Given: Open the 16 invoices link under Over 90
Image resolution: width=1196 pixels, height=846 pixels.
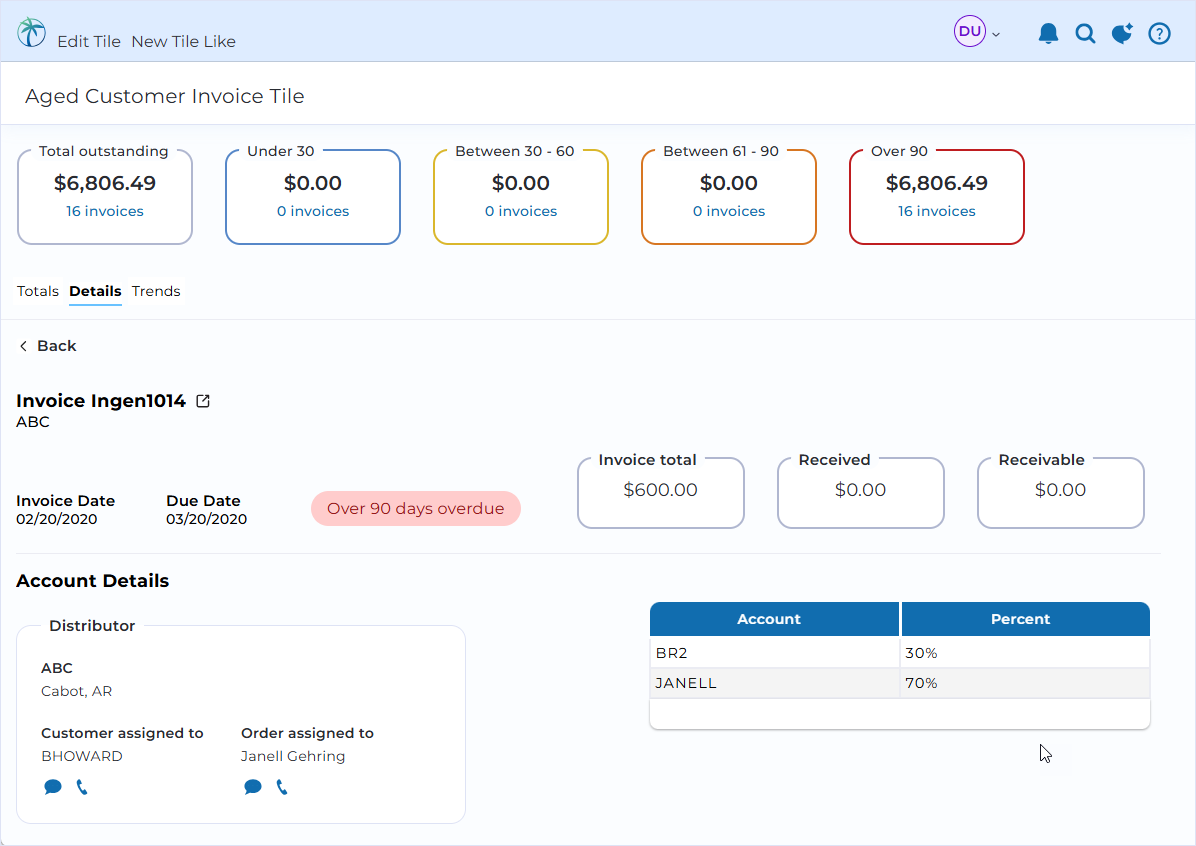Looking at the screenshot, I should (x=937, y=211).
